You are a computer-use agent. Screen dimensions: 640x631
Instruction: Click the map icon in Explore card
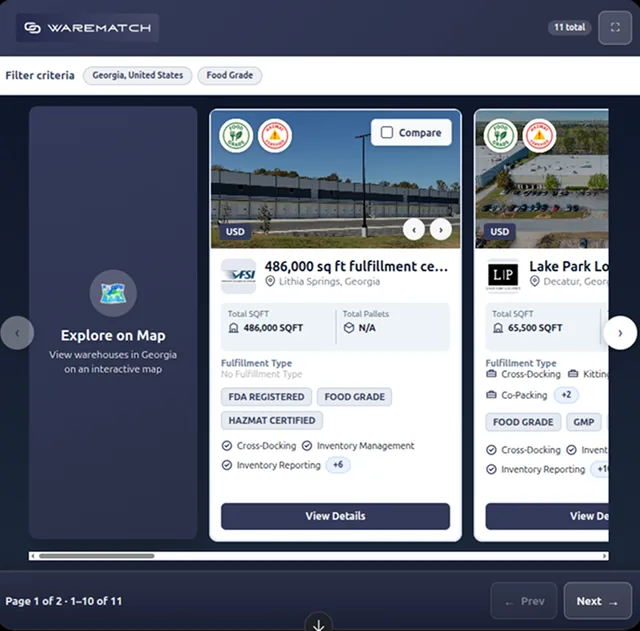[x=113, y=293]
